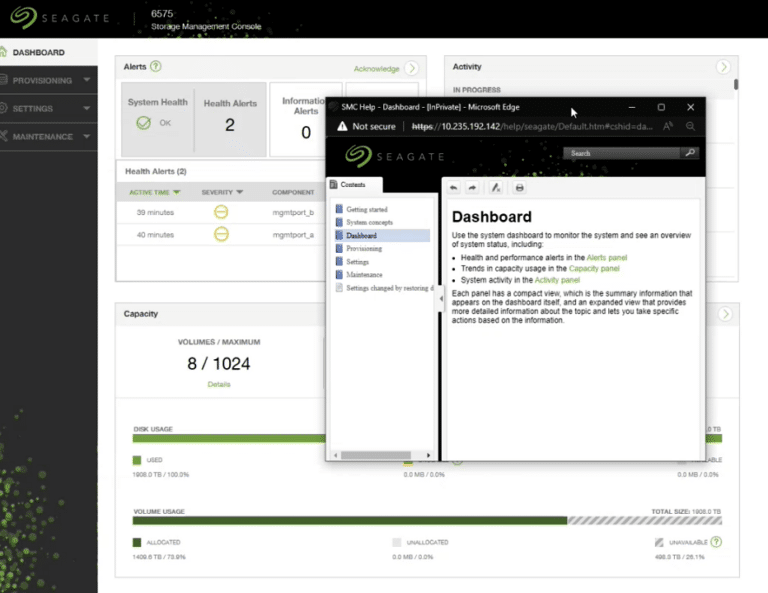
Task: Select Dashboard in help contents
Action: [382, 236]
